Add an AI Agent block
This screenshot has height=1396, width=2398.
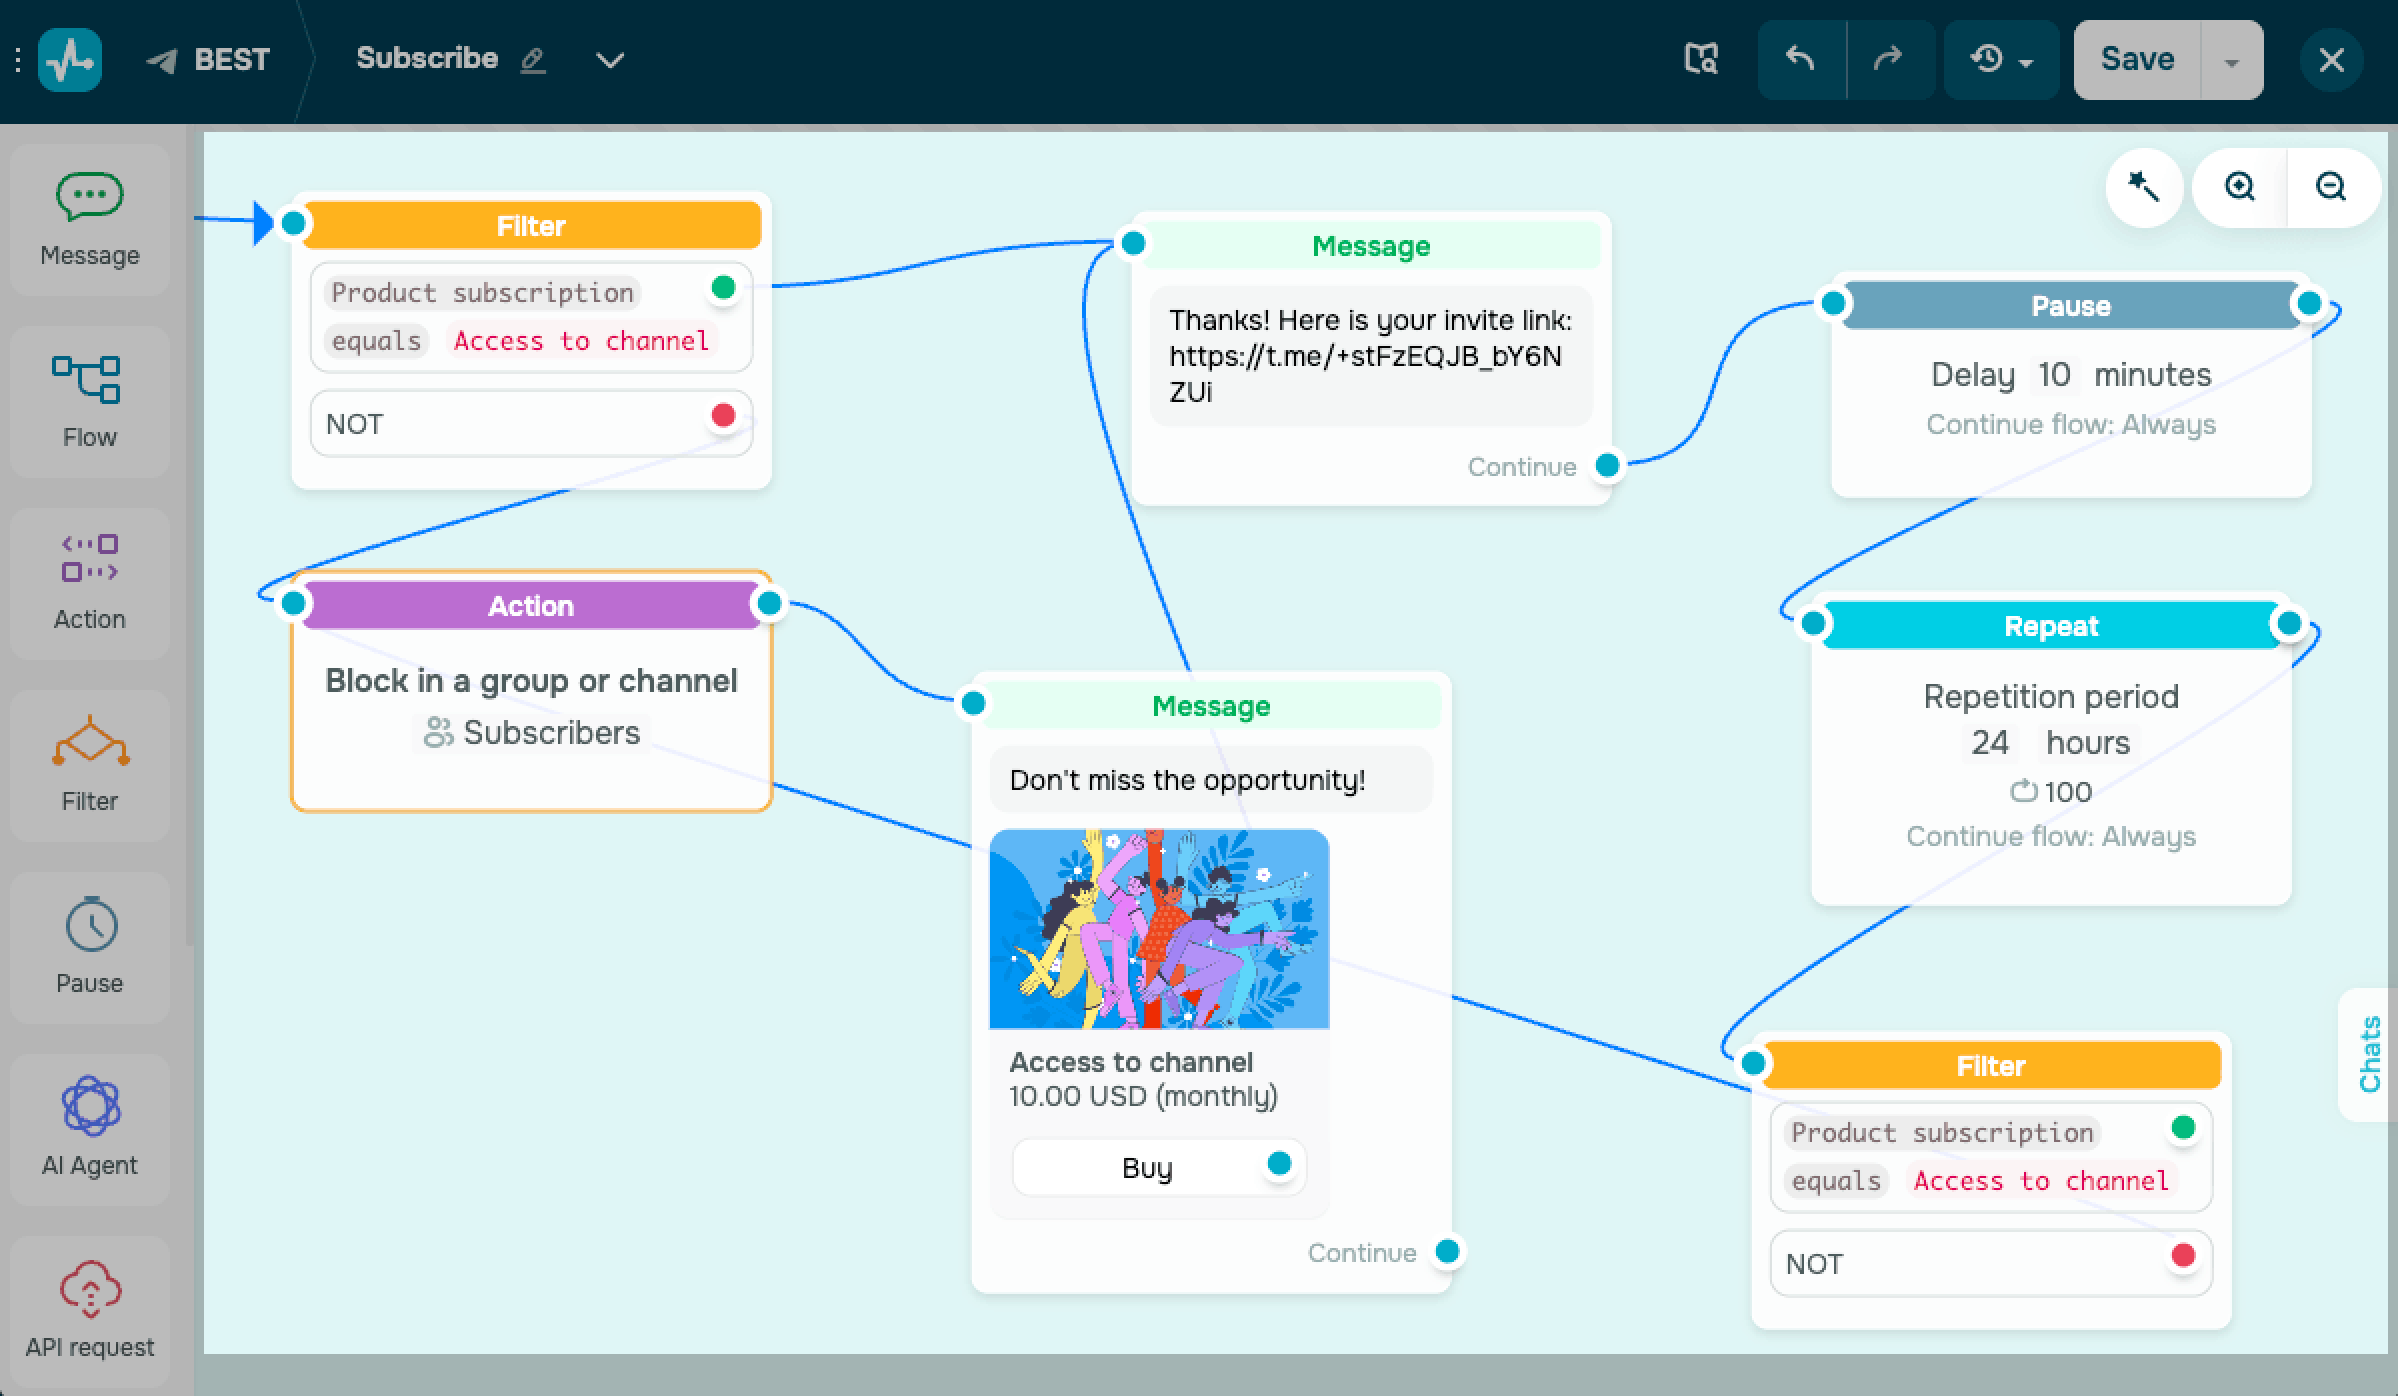click(89, 1129)
